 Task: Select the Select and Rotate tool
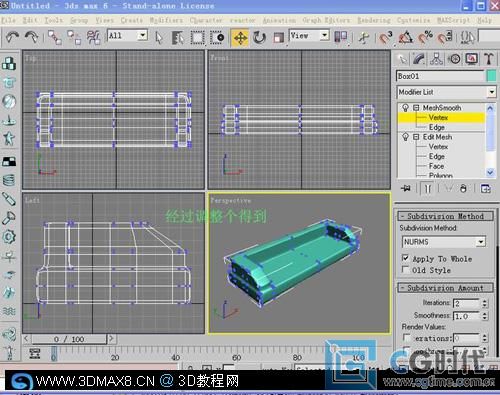click(x=259, y=38)
